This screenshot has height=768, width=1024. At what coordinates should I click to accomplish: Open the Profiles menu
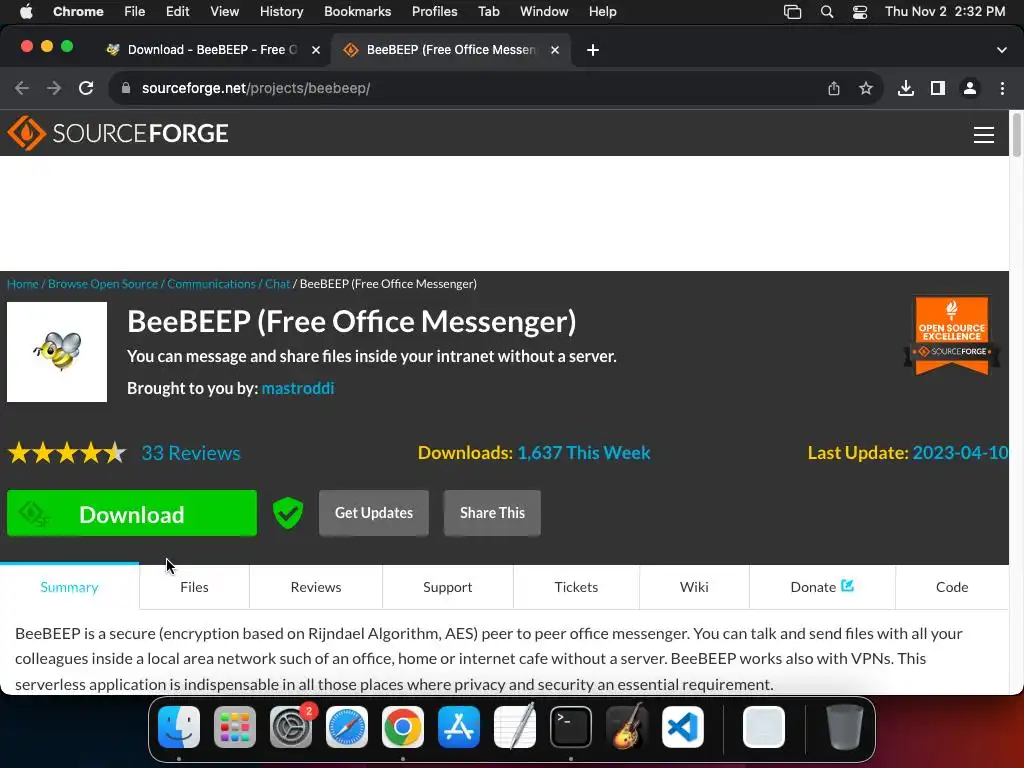434,12
